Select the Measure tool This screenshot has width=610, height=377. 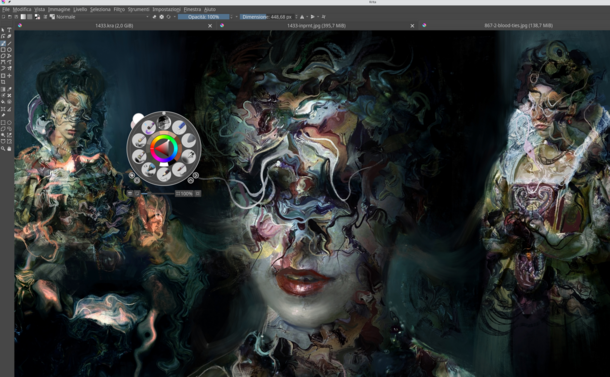pos(9,108)
